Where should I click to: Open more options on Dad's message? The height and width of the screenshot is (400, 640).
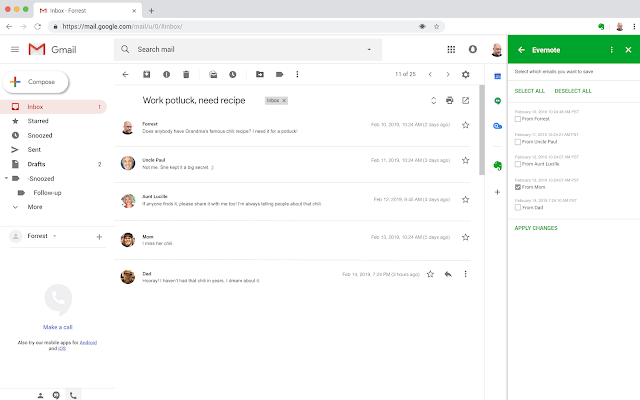coord(465,274)
